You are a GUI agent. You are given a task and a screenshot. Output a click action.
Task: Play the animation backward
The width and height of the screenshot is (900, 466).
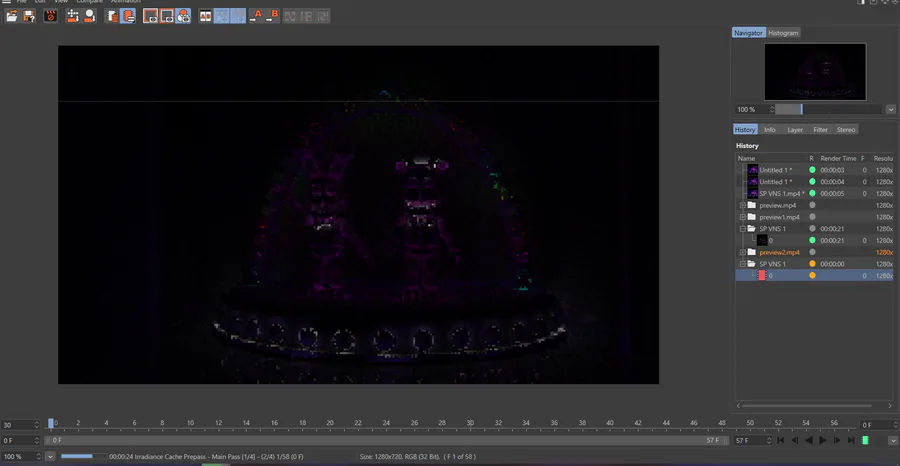click(x=809, y=440)
